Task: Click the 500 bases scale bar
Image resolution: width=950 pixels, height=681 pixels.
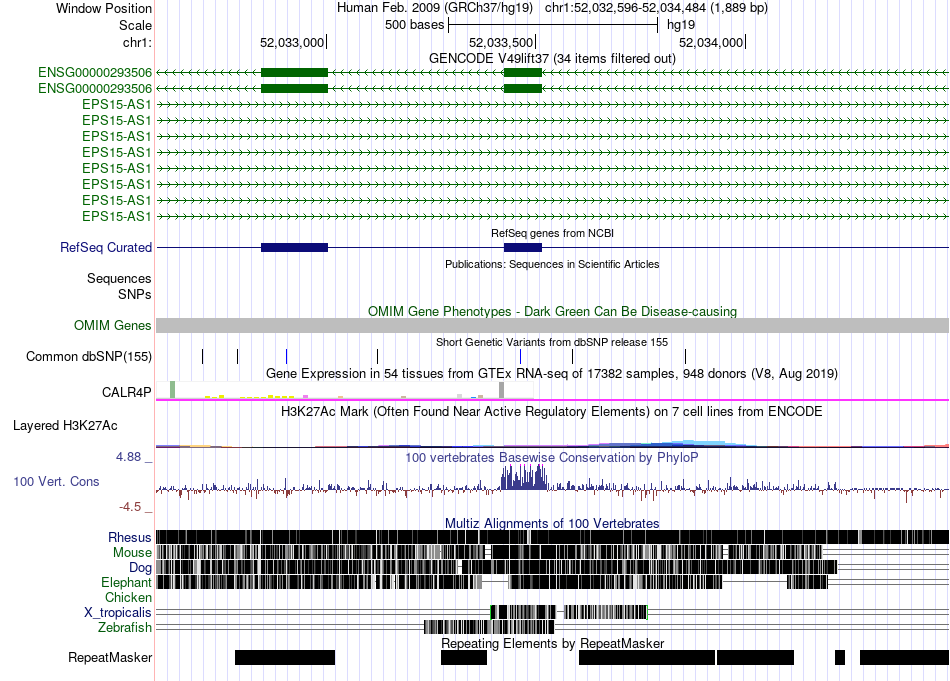Action: tap(553, 25)
